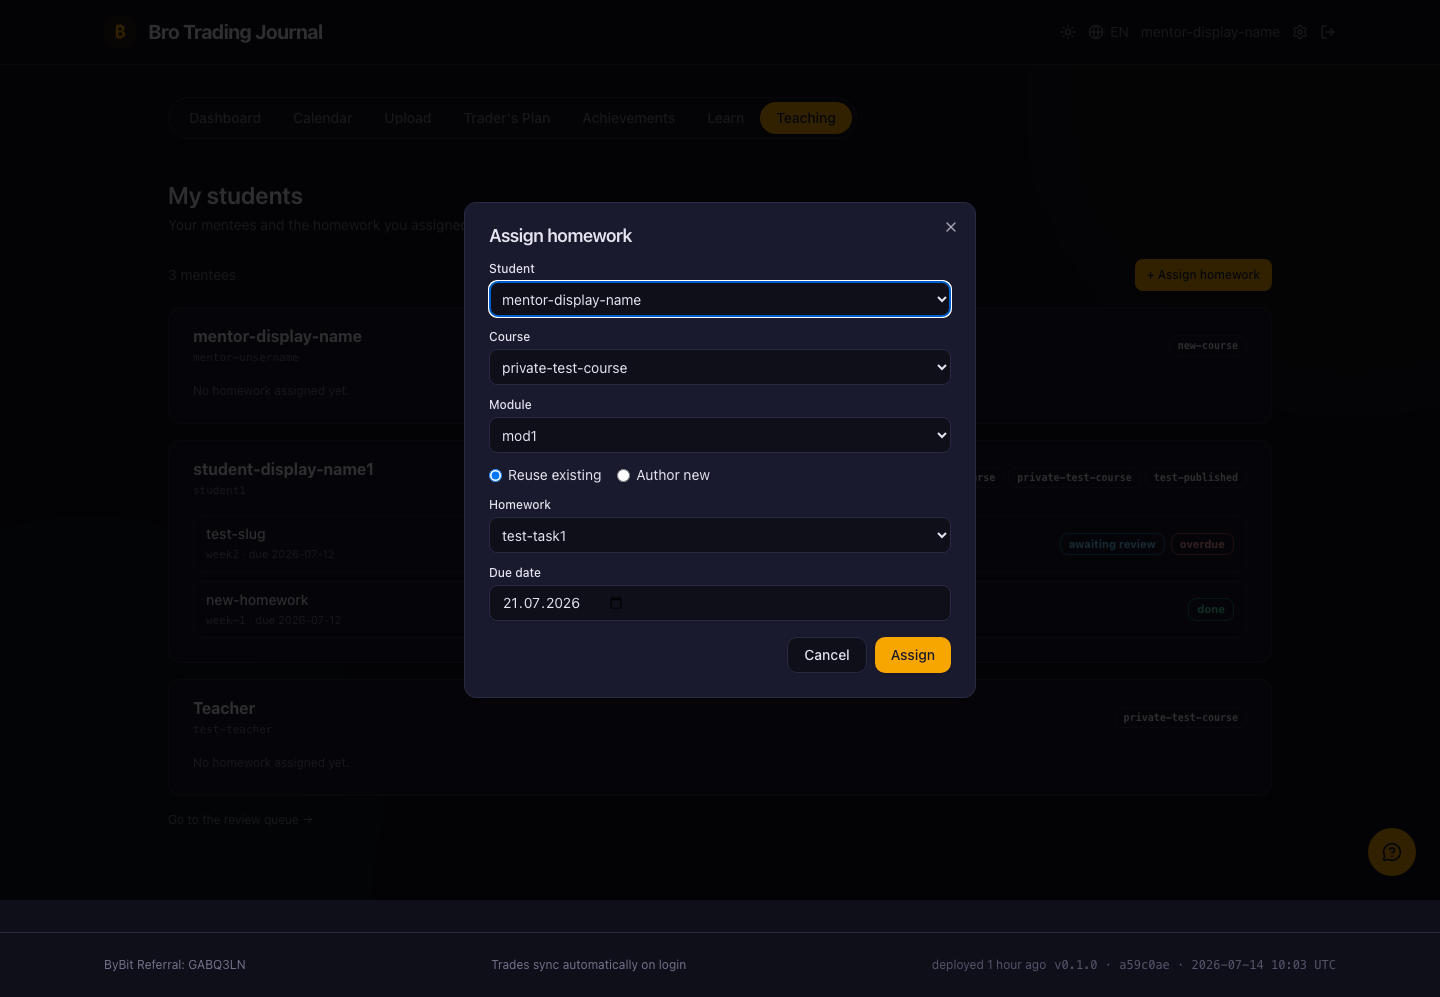Click the calendar picker icon in Due date
The image size is (1440, 997).
(x=616, y=603)
